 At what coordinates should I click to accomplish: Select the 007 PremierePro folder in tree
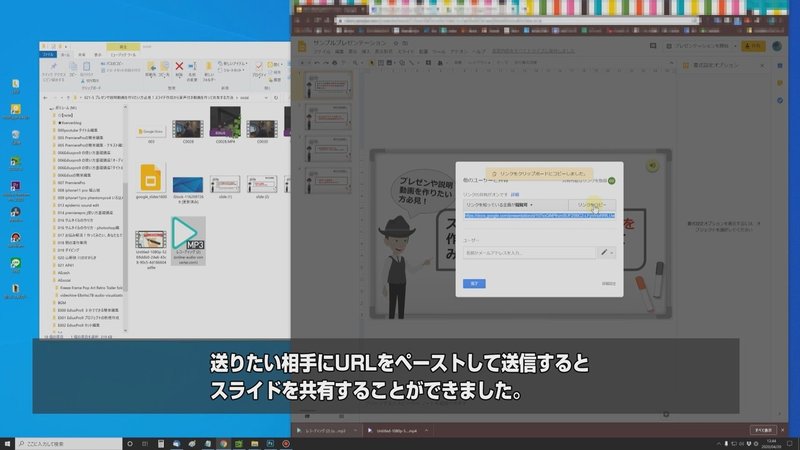tap(71, 183)
